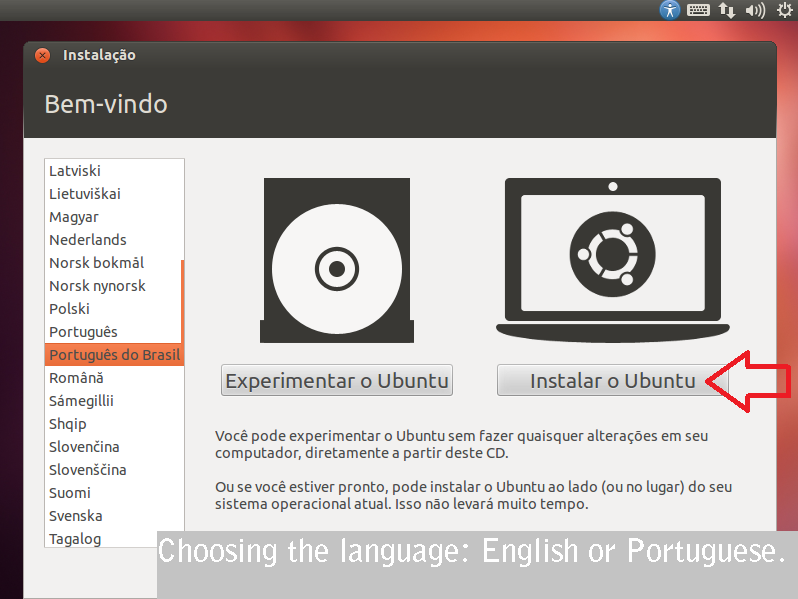Image resolution: width=798 pixels, height=599 pixels.
Task: Open the network connections indicator
Action: tap(727, 10)
